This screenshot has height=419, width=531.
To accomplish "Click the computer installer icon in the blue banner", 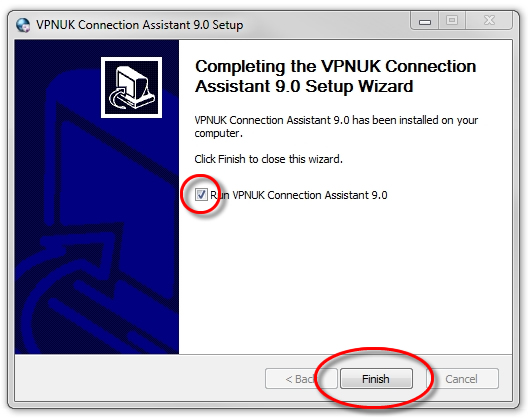I will click(131, 87).
